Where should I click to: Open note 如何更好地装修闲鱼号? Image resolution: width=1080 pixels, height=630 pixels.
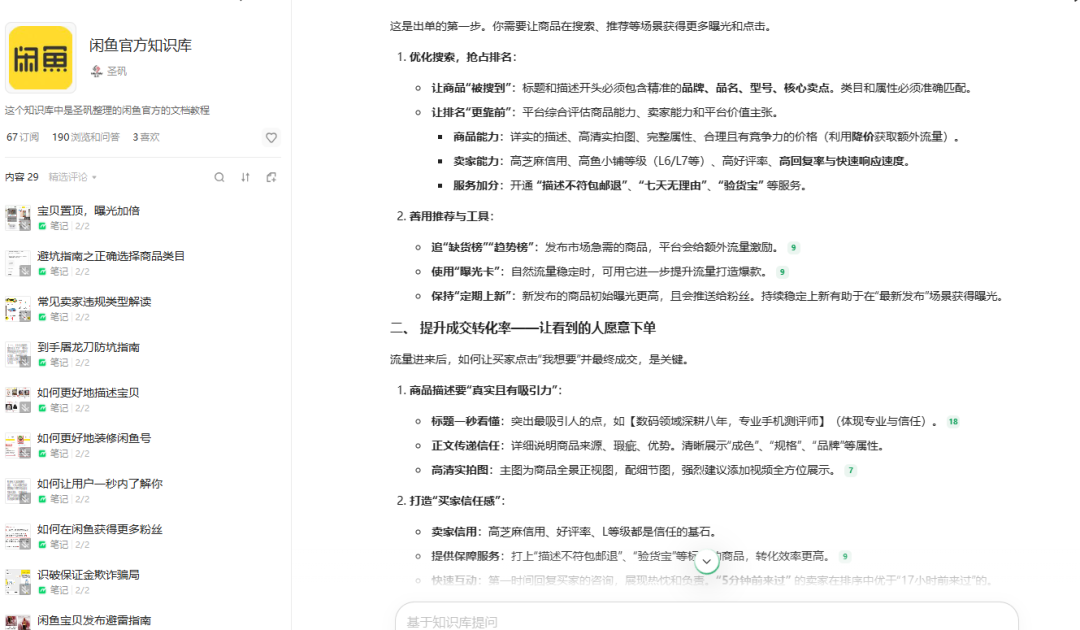94,438
